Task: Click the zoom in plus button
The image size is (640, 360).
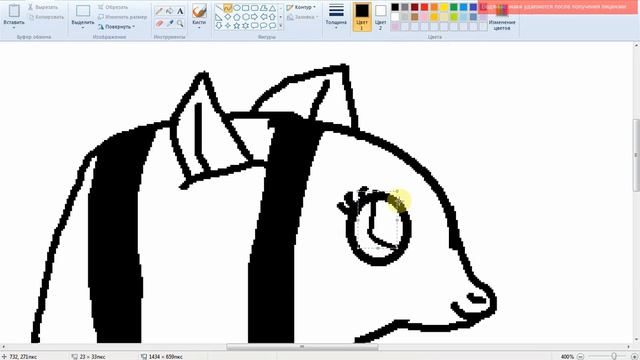Action: (x=634, y=356)
